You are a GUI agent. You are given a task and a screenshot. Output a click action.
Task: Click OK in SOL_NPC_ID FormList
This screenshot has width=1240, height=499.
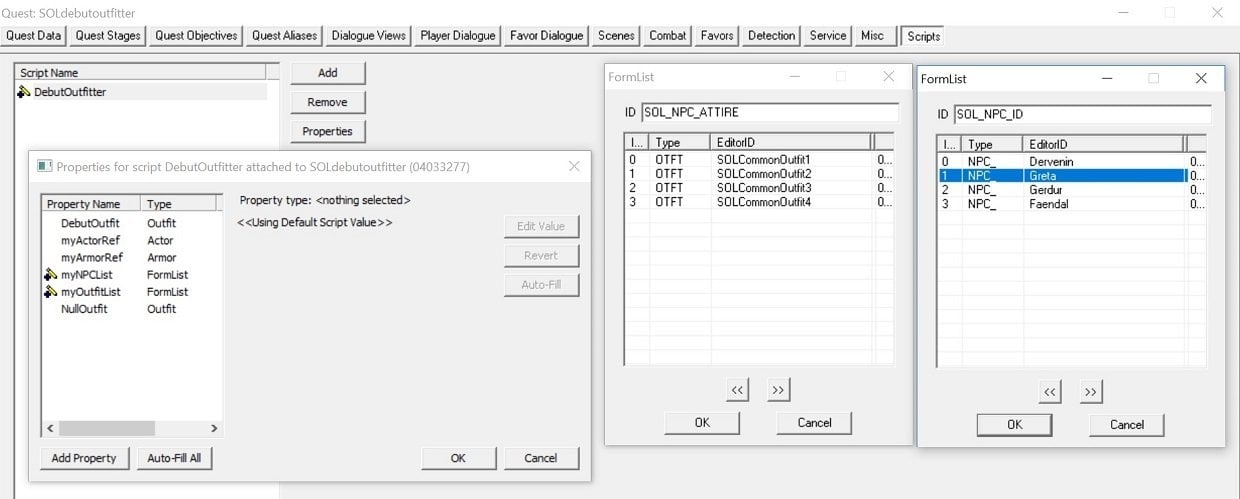1015,425
